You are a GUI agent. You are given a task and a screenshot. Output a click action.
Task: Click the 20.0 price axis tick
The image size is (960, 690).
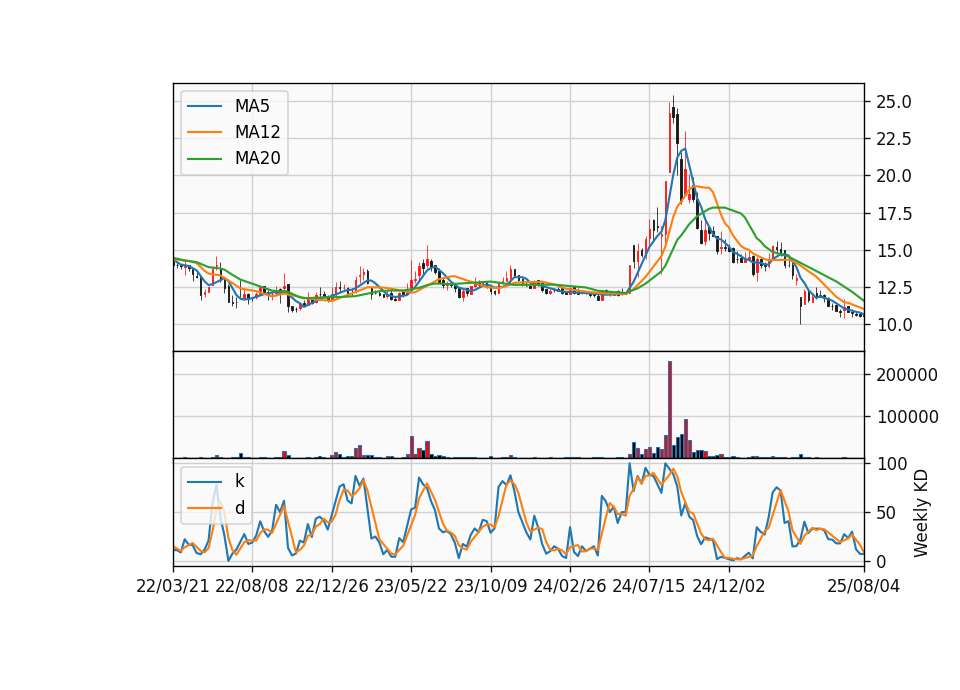pos(894,176)
